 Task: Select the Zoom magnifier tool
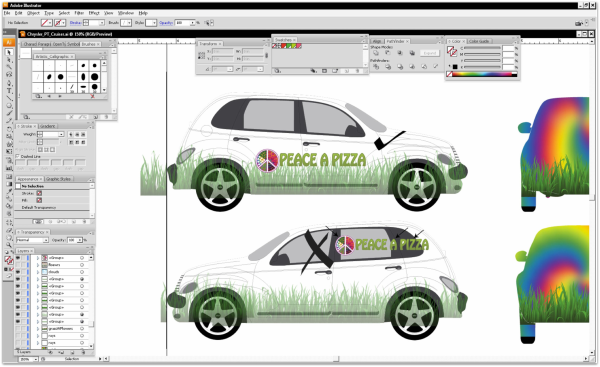[x=9, y=245]
